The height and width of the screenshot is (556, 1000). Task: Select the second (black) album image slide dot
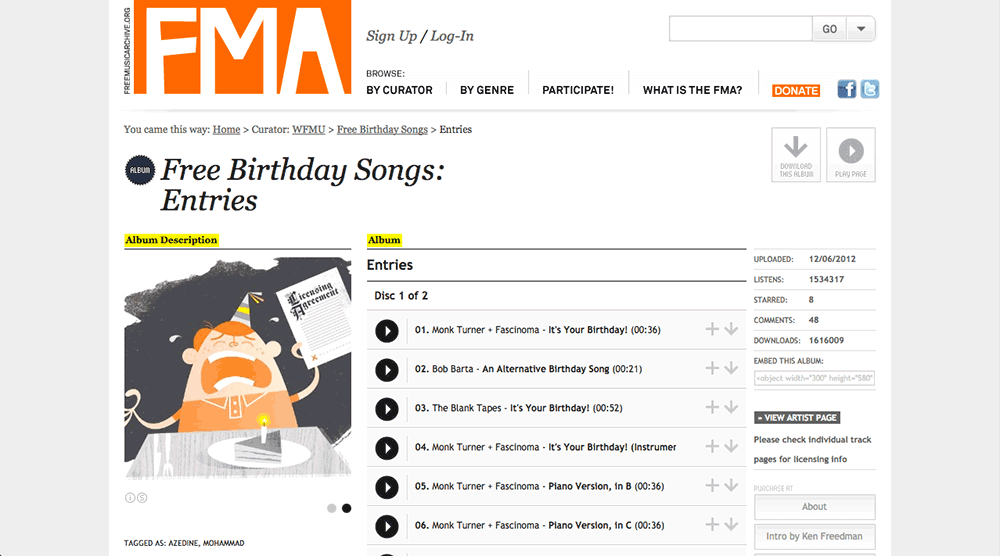click(347, 508)
